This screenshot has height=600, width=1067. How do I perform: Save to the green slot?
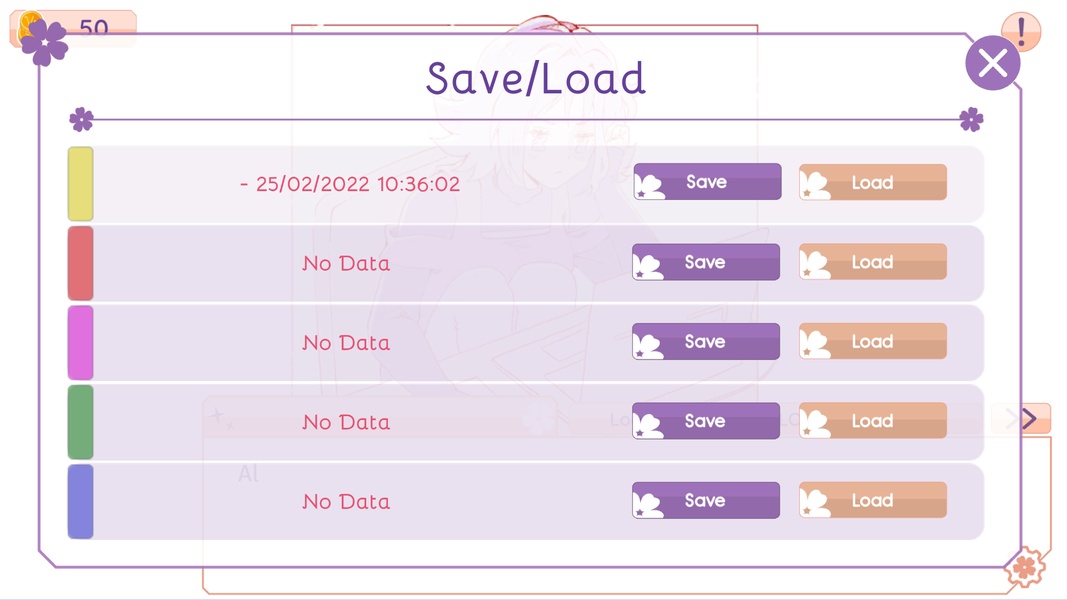pos(706,421)
